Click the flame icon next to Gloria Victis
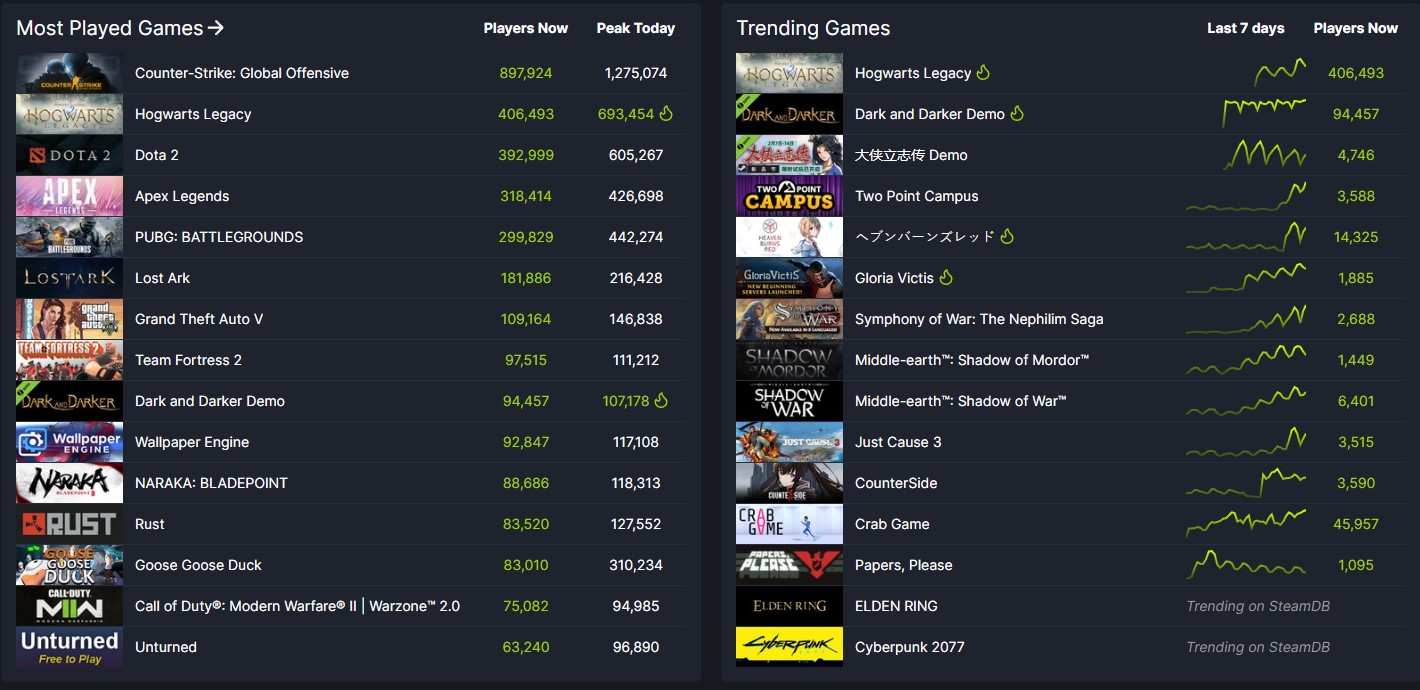This screenshot has width=1420, height=690. click(946, 278)
